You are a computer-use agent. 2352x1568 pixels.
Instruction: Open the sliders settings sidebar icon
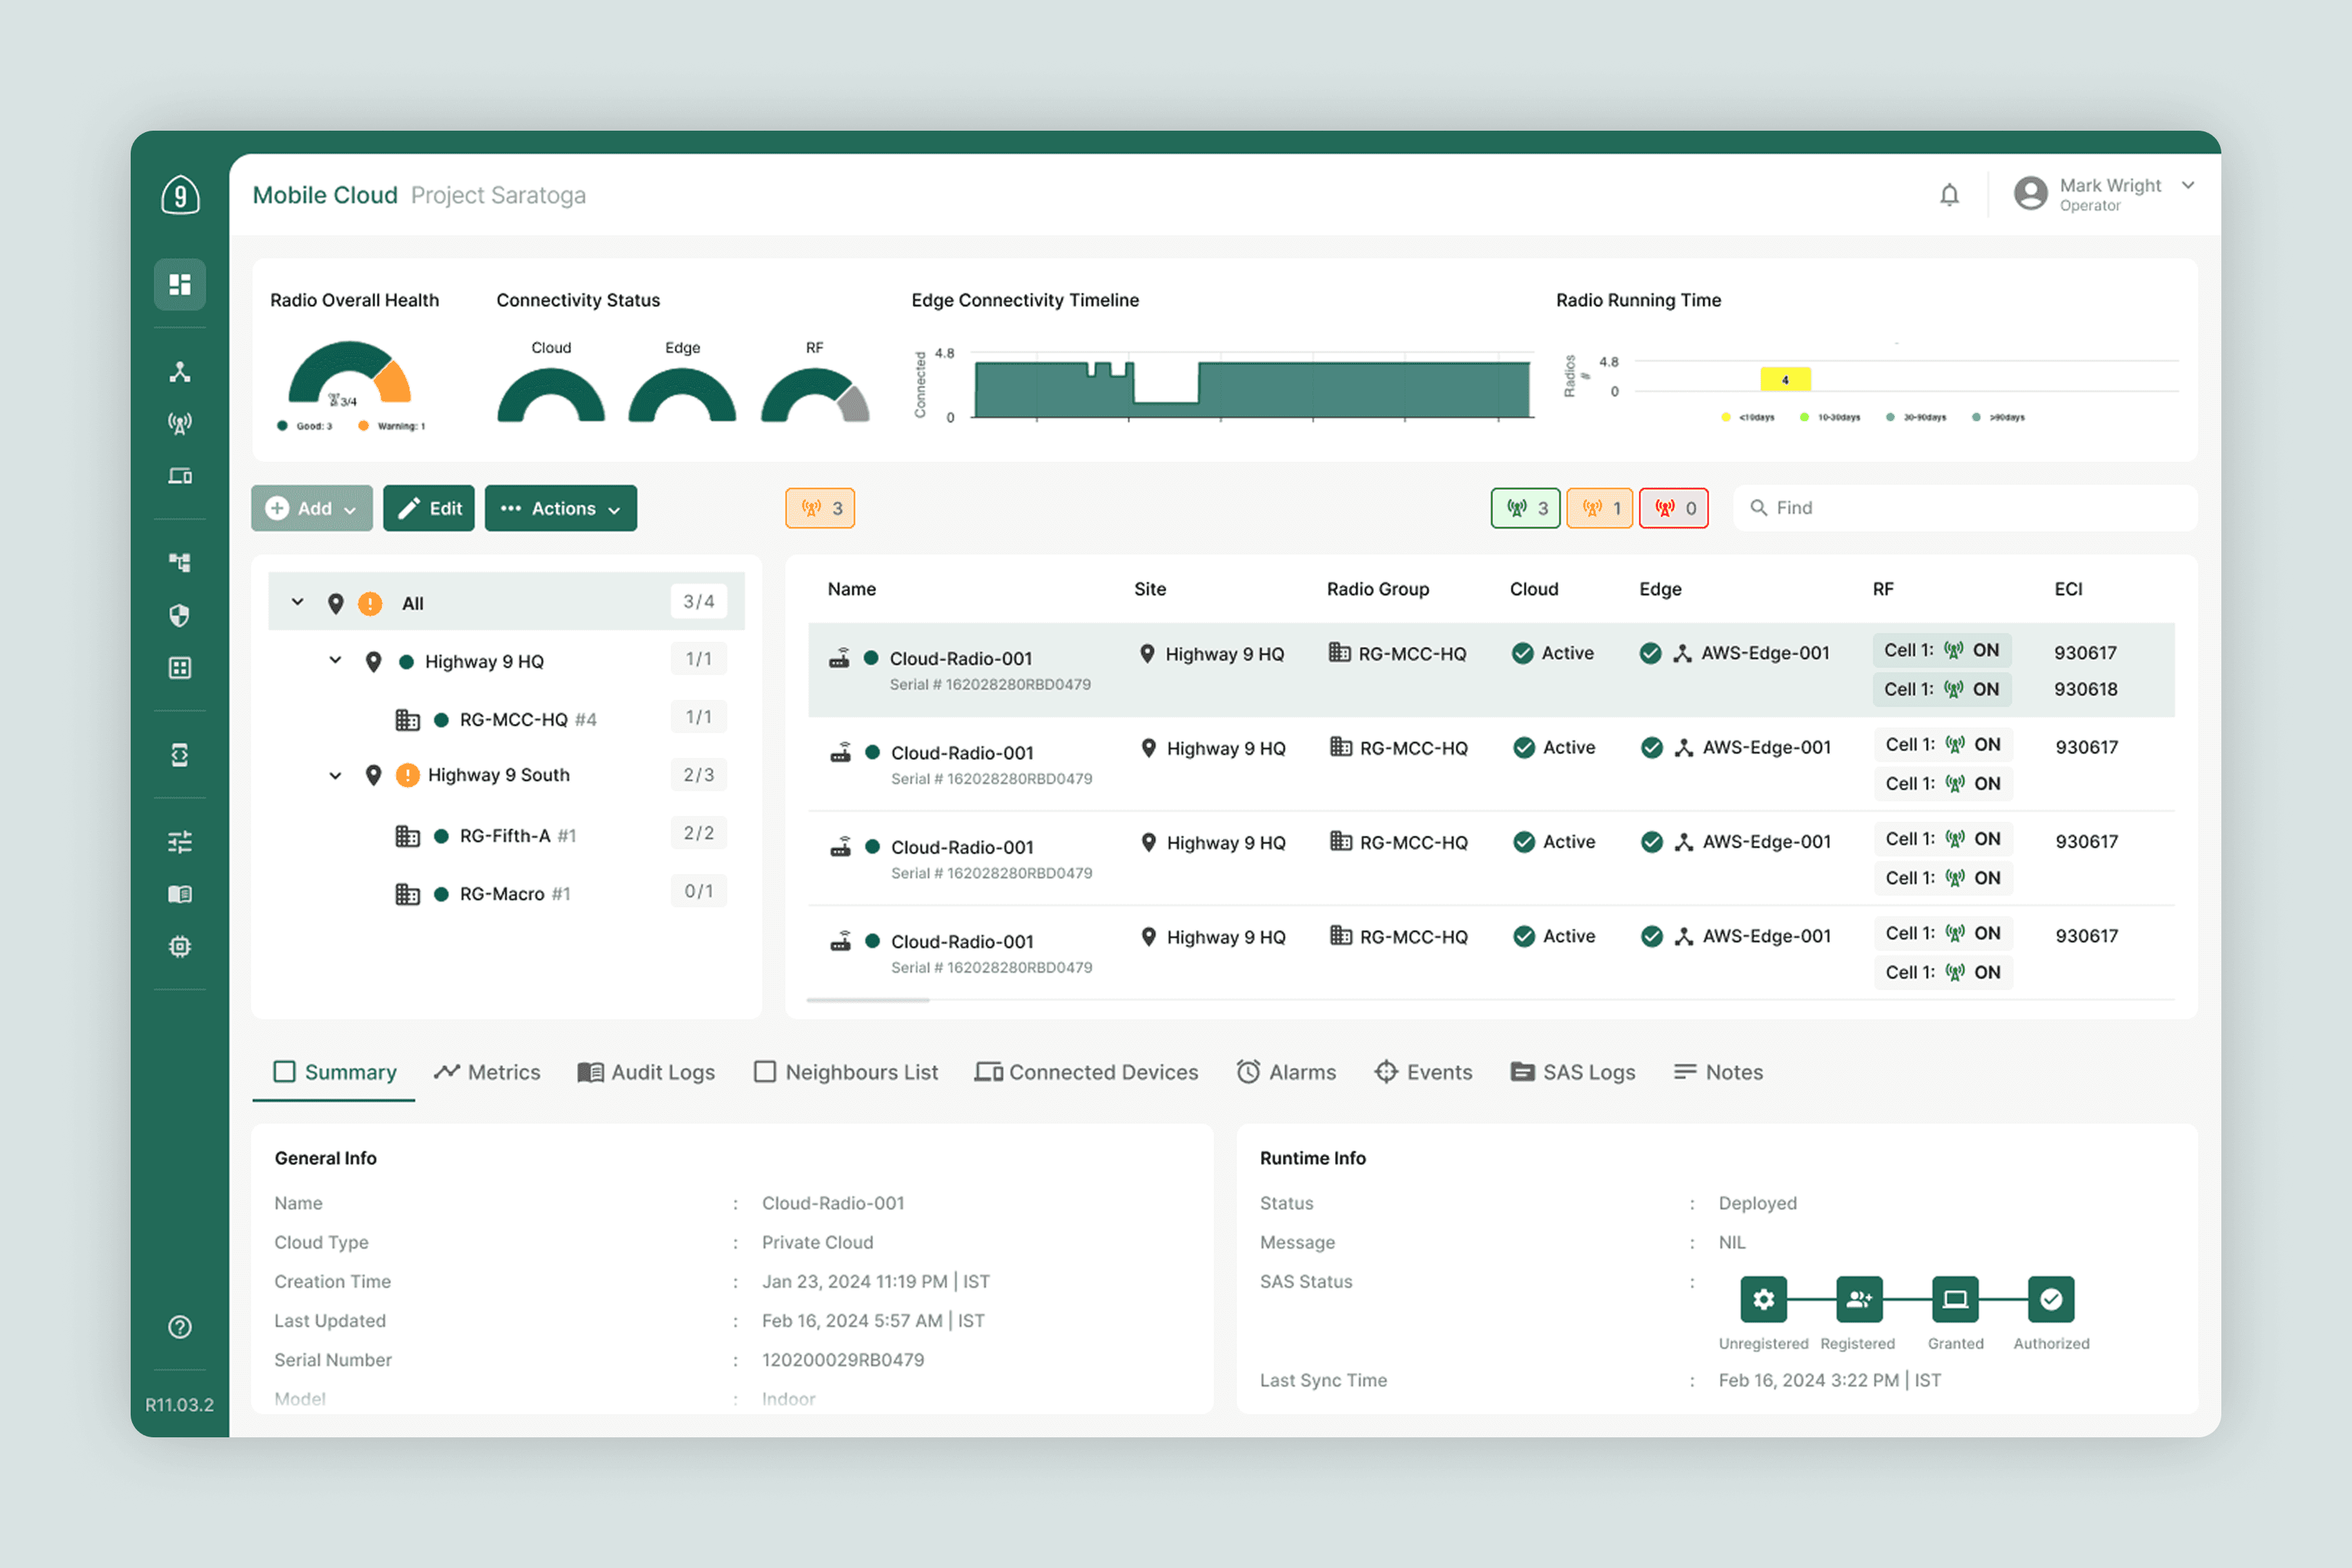point(180,842)
